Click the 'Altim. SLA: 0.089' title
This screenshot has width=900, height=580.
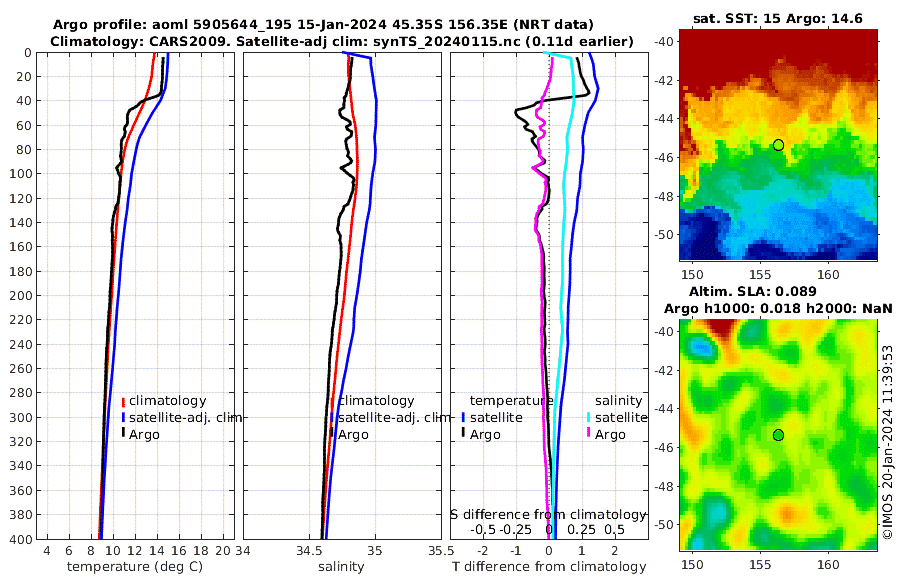click(x=752, y=291)
